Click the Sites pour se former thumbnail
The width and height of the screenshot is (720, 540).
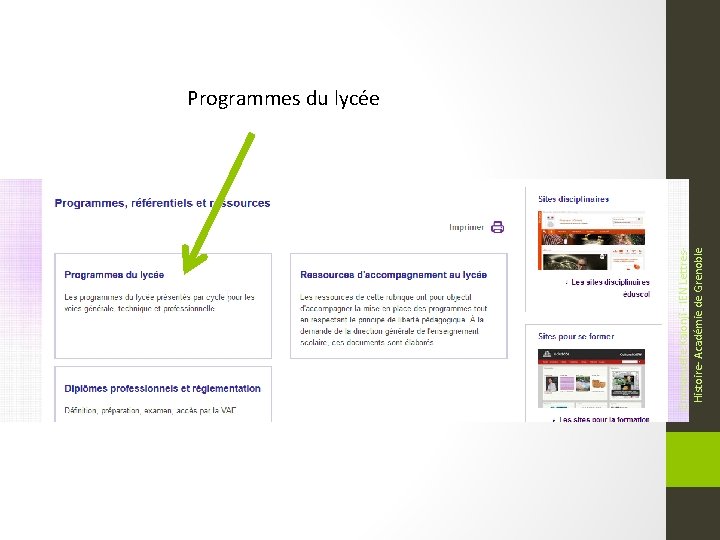click(x=591, y=378)
